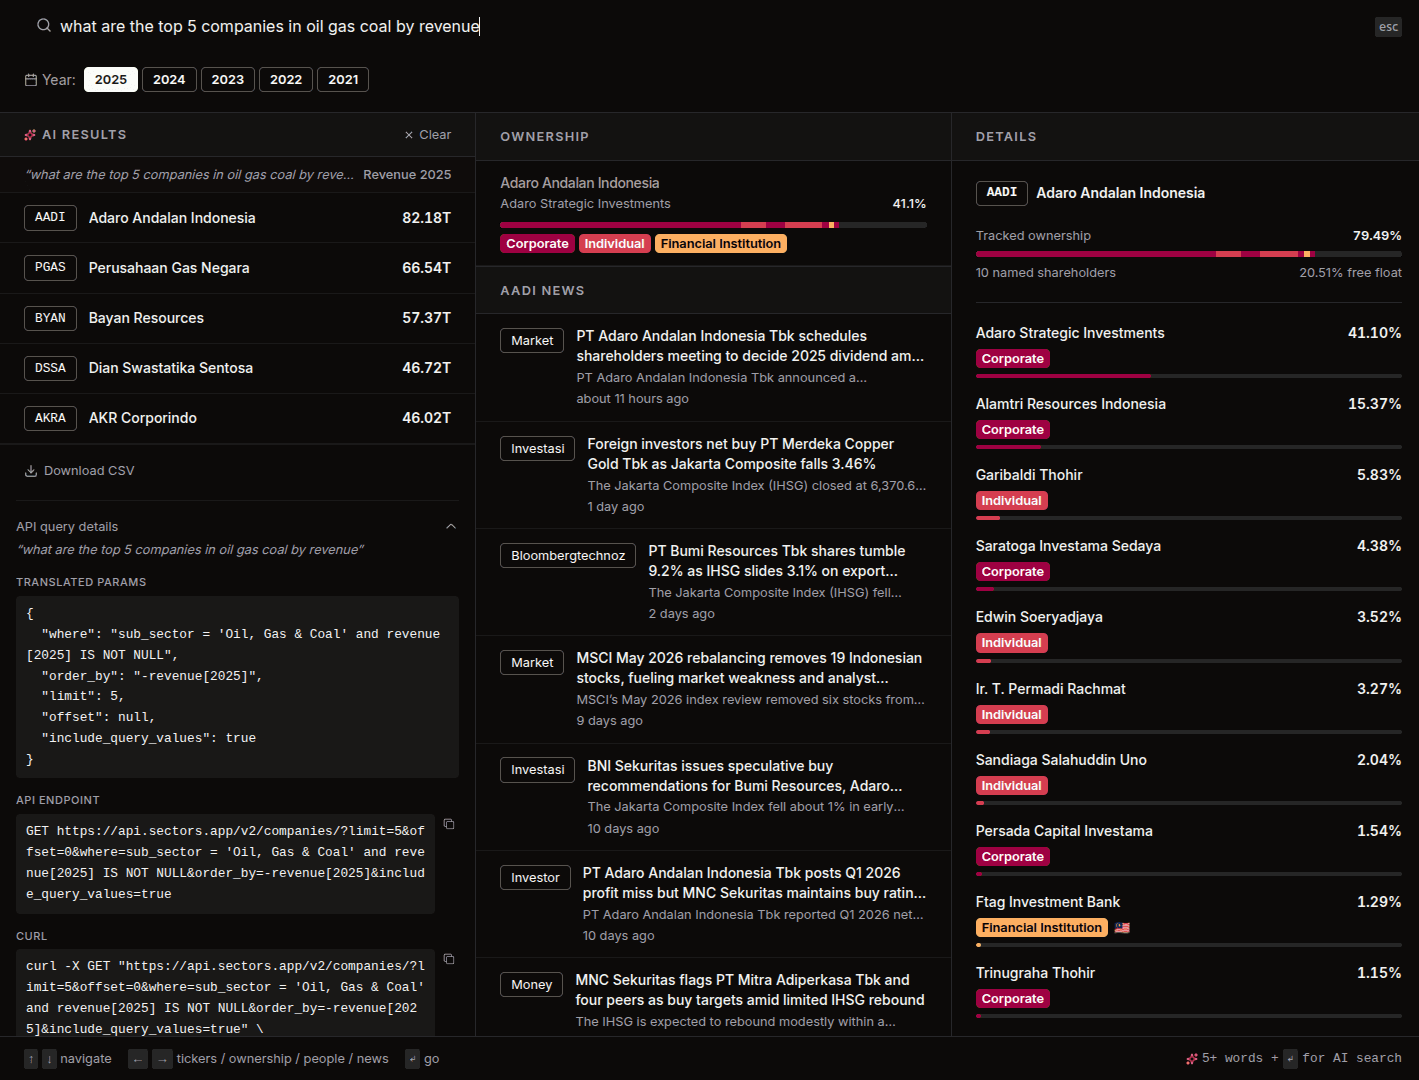Click the AI Results sparkle icon
1419x1080 pixels.
[x=30, y=135]
